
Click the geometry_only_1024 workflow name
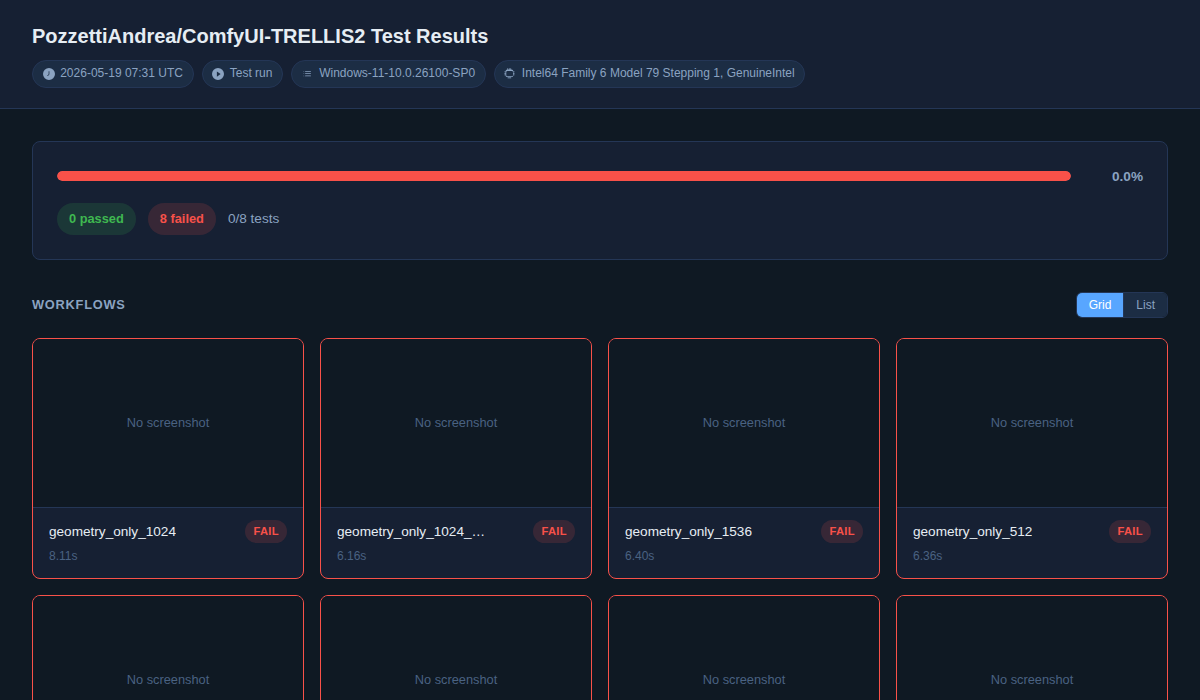(112, 532)
